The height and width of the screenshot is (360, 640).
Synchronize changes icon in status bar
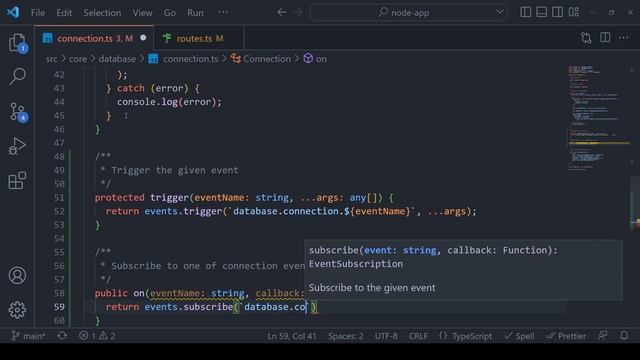[x=62, y=336]
